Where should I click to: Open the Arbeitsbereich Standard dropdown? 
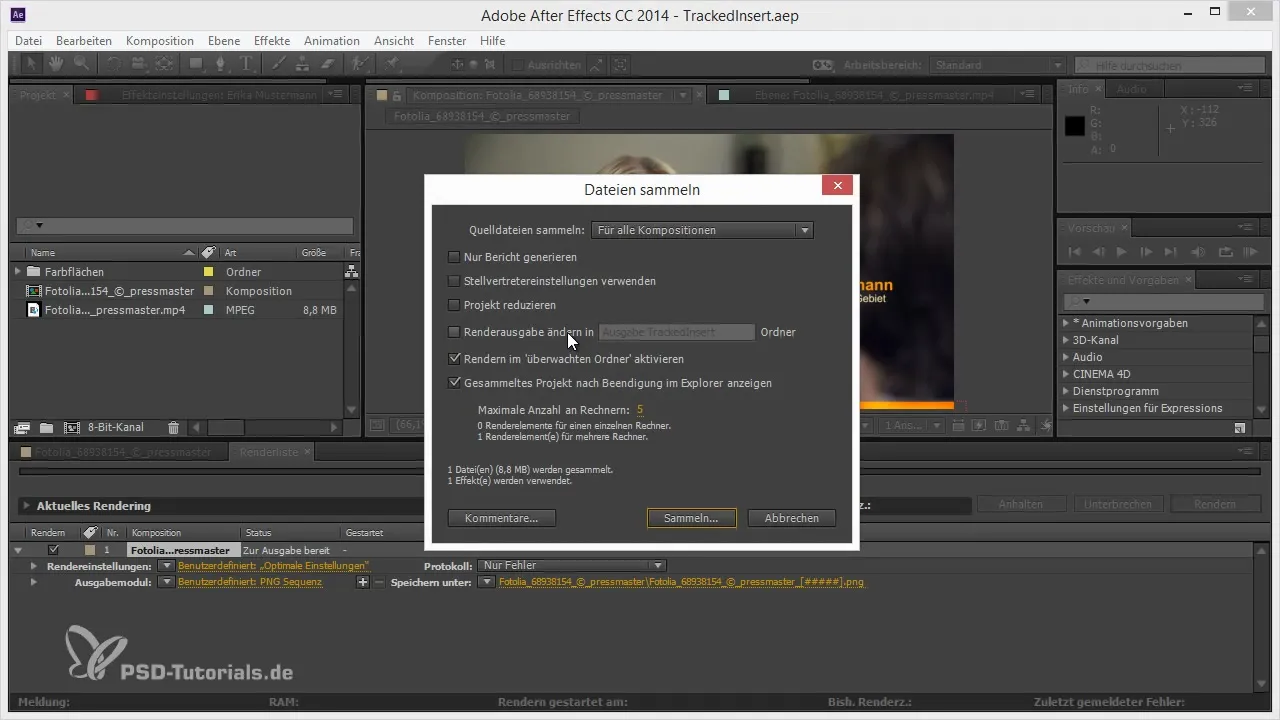(997, 65)
